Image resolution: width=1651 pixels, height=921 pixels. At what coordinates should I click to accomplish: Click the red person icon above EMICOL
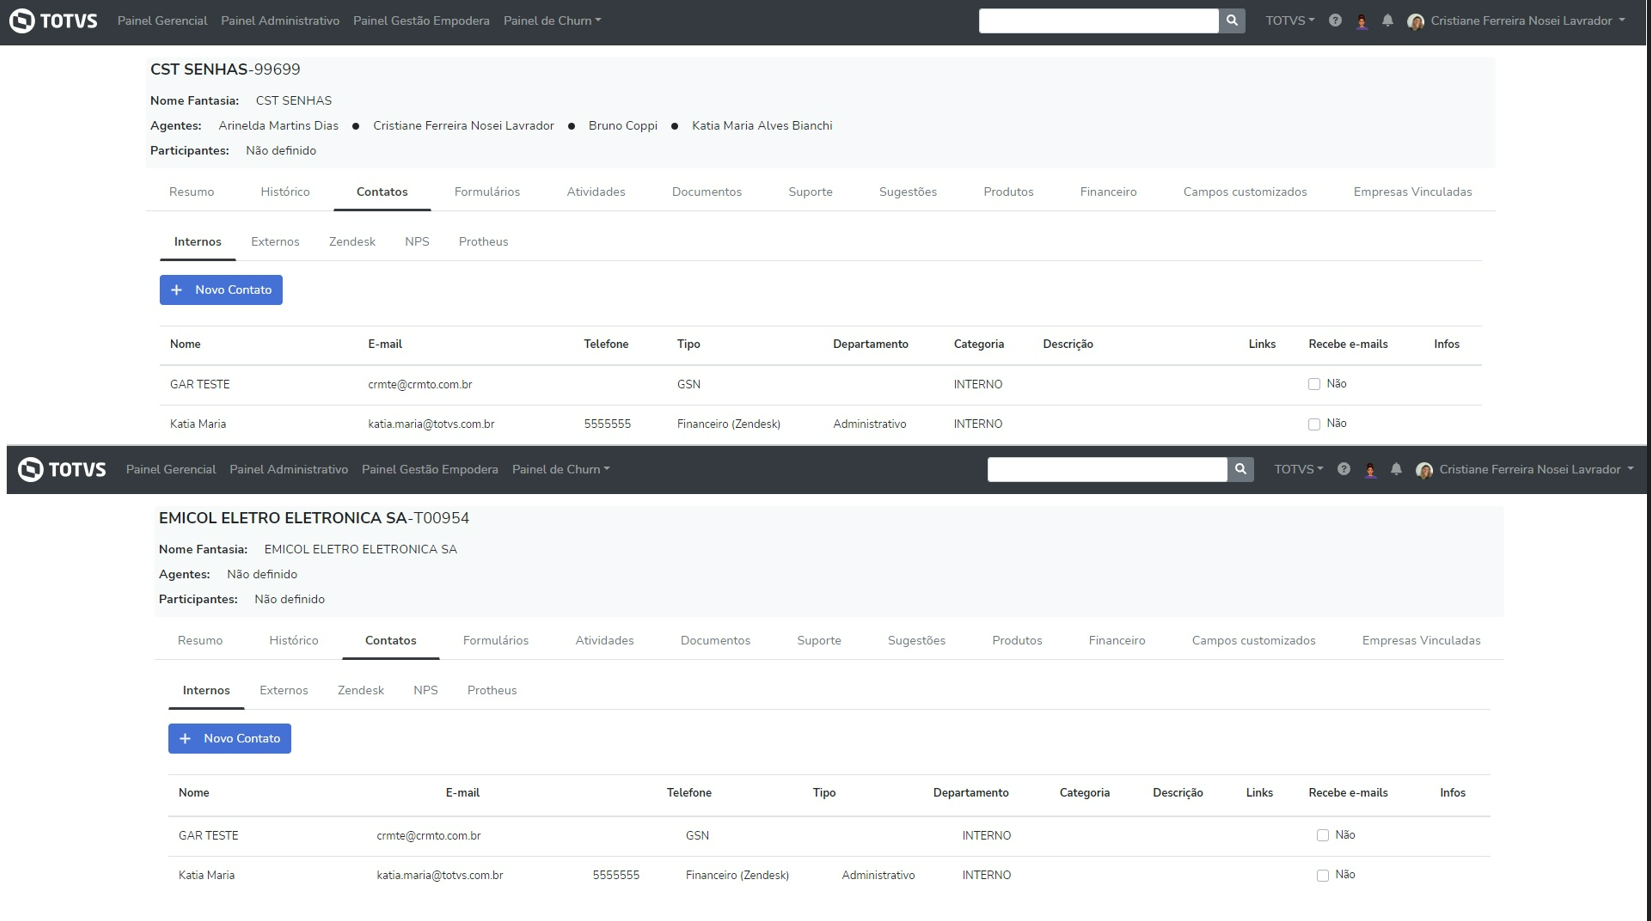pos(1370,470)
